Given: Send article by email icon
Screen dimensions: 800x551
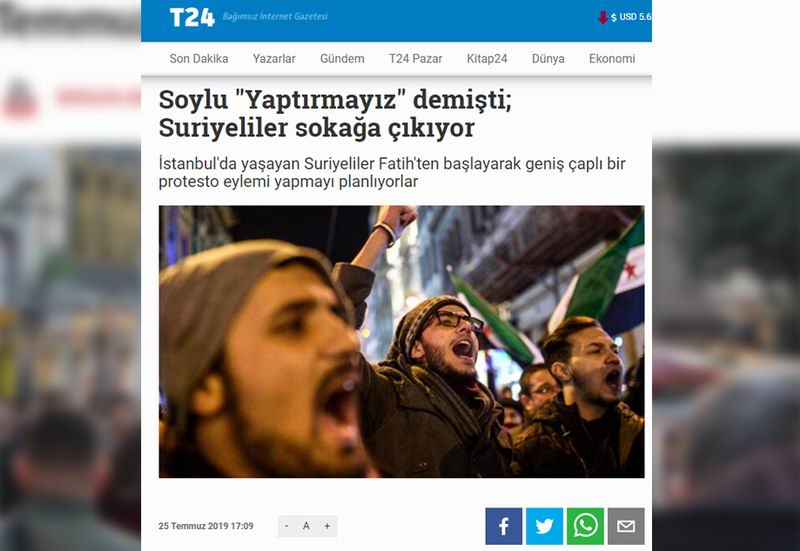Looking at the screenshot, I should coord(626,526).
